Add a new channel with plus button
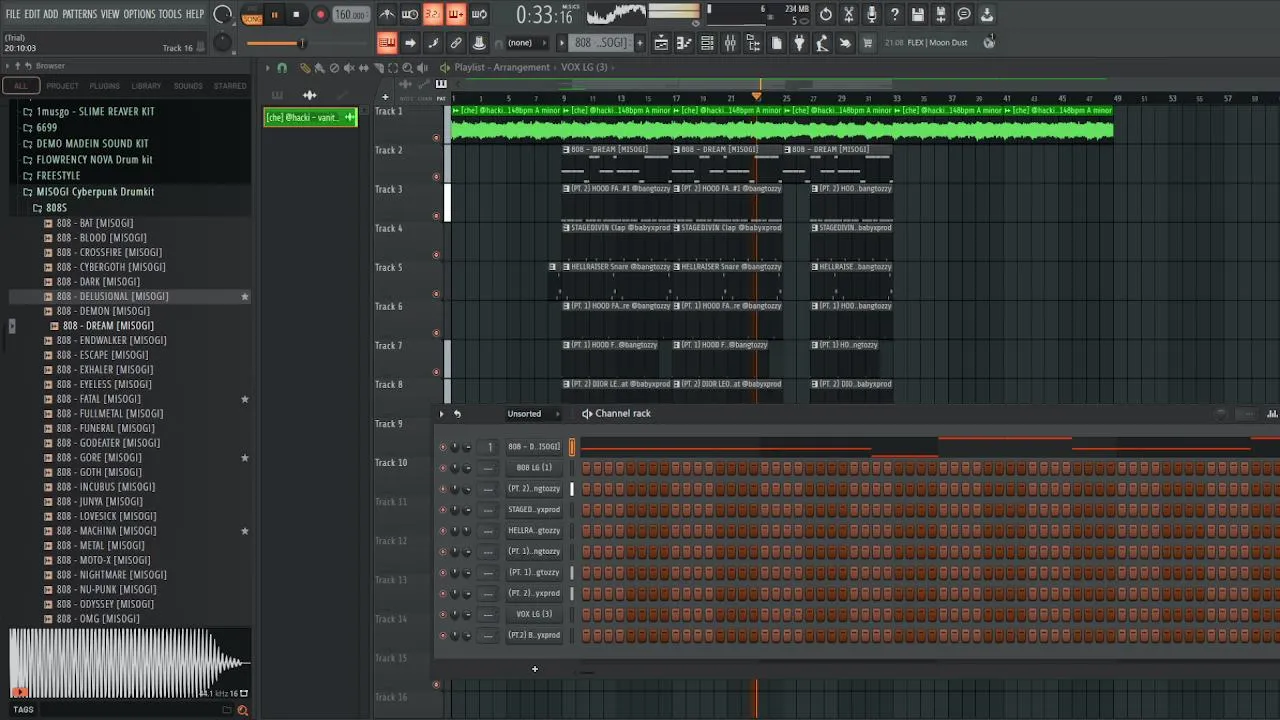This screenshot has width=1280, height=720. coord(534,669)
